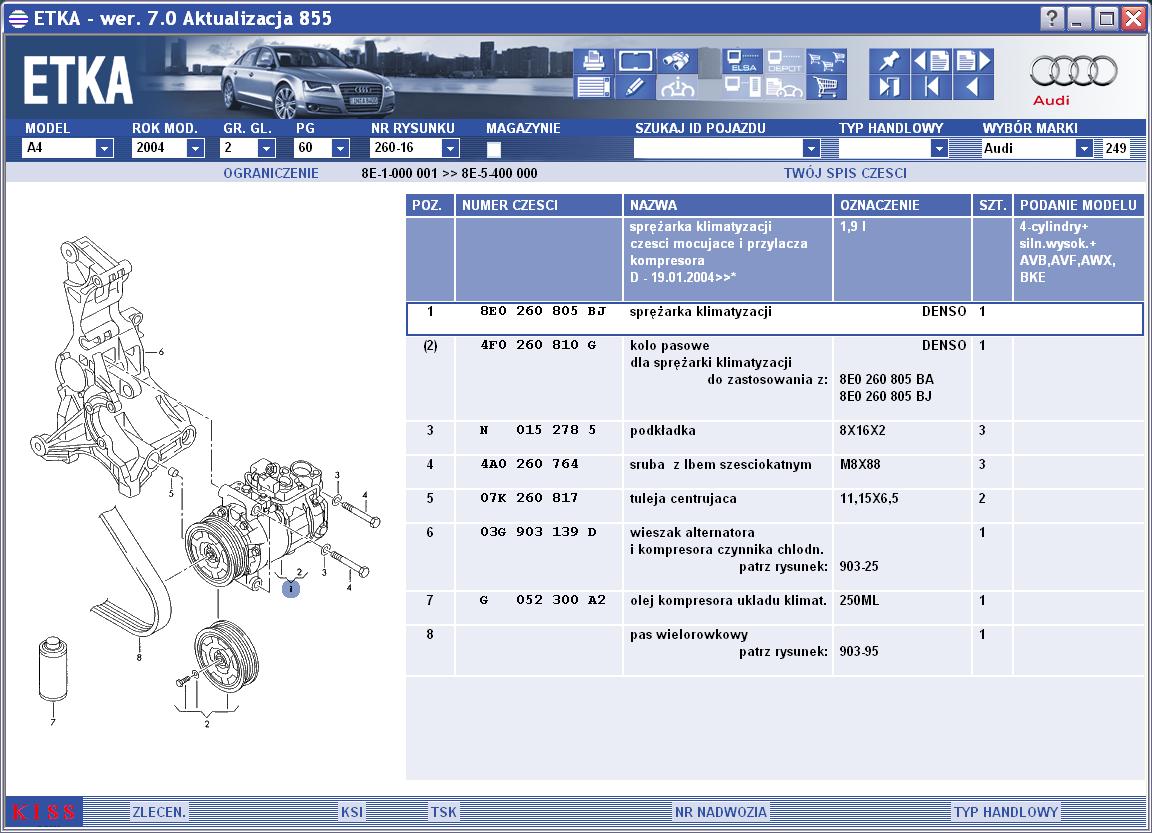The height and width of the screenshot is (833, 1152).
Task: Toggle the MAGAZYNIE checkbox
Action: tap(494, 149)
